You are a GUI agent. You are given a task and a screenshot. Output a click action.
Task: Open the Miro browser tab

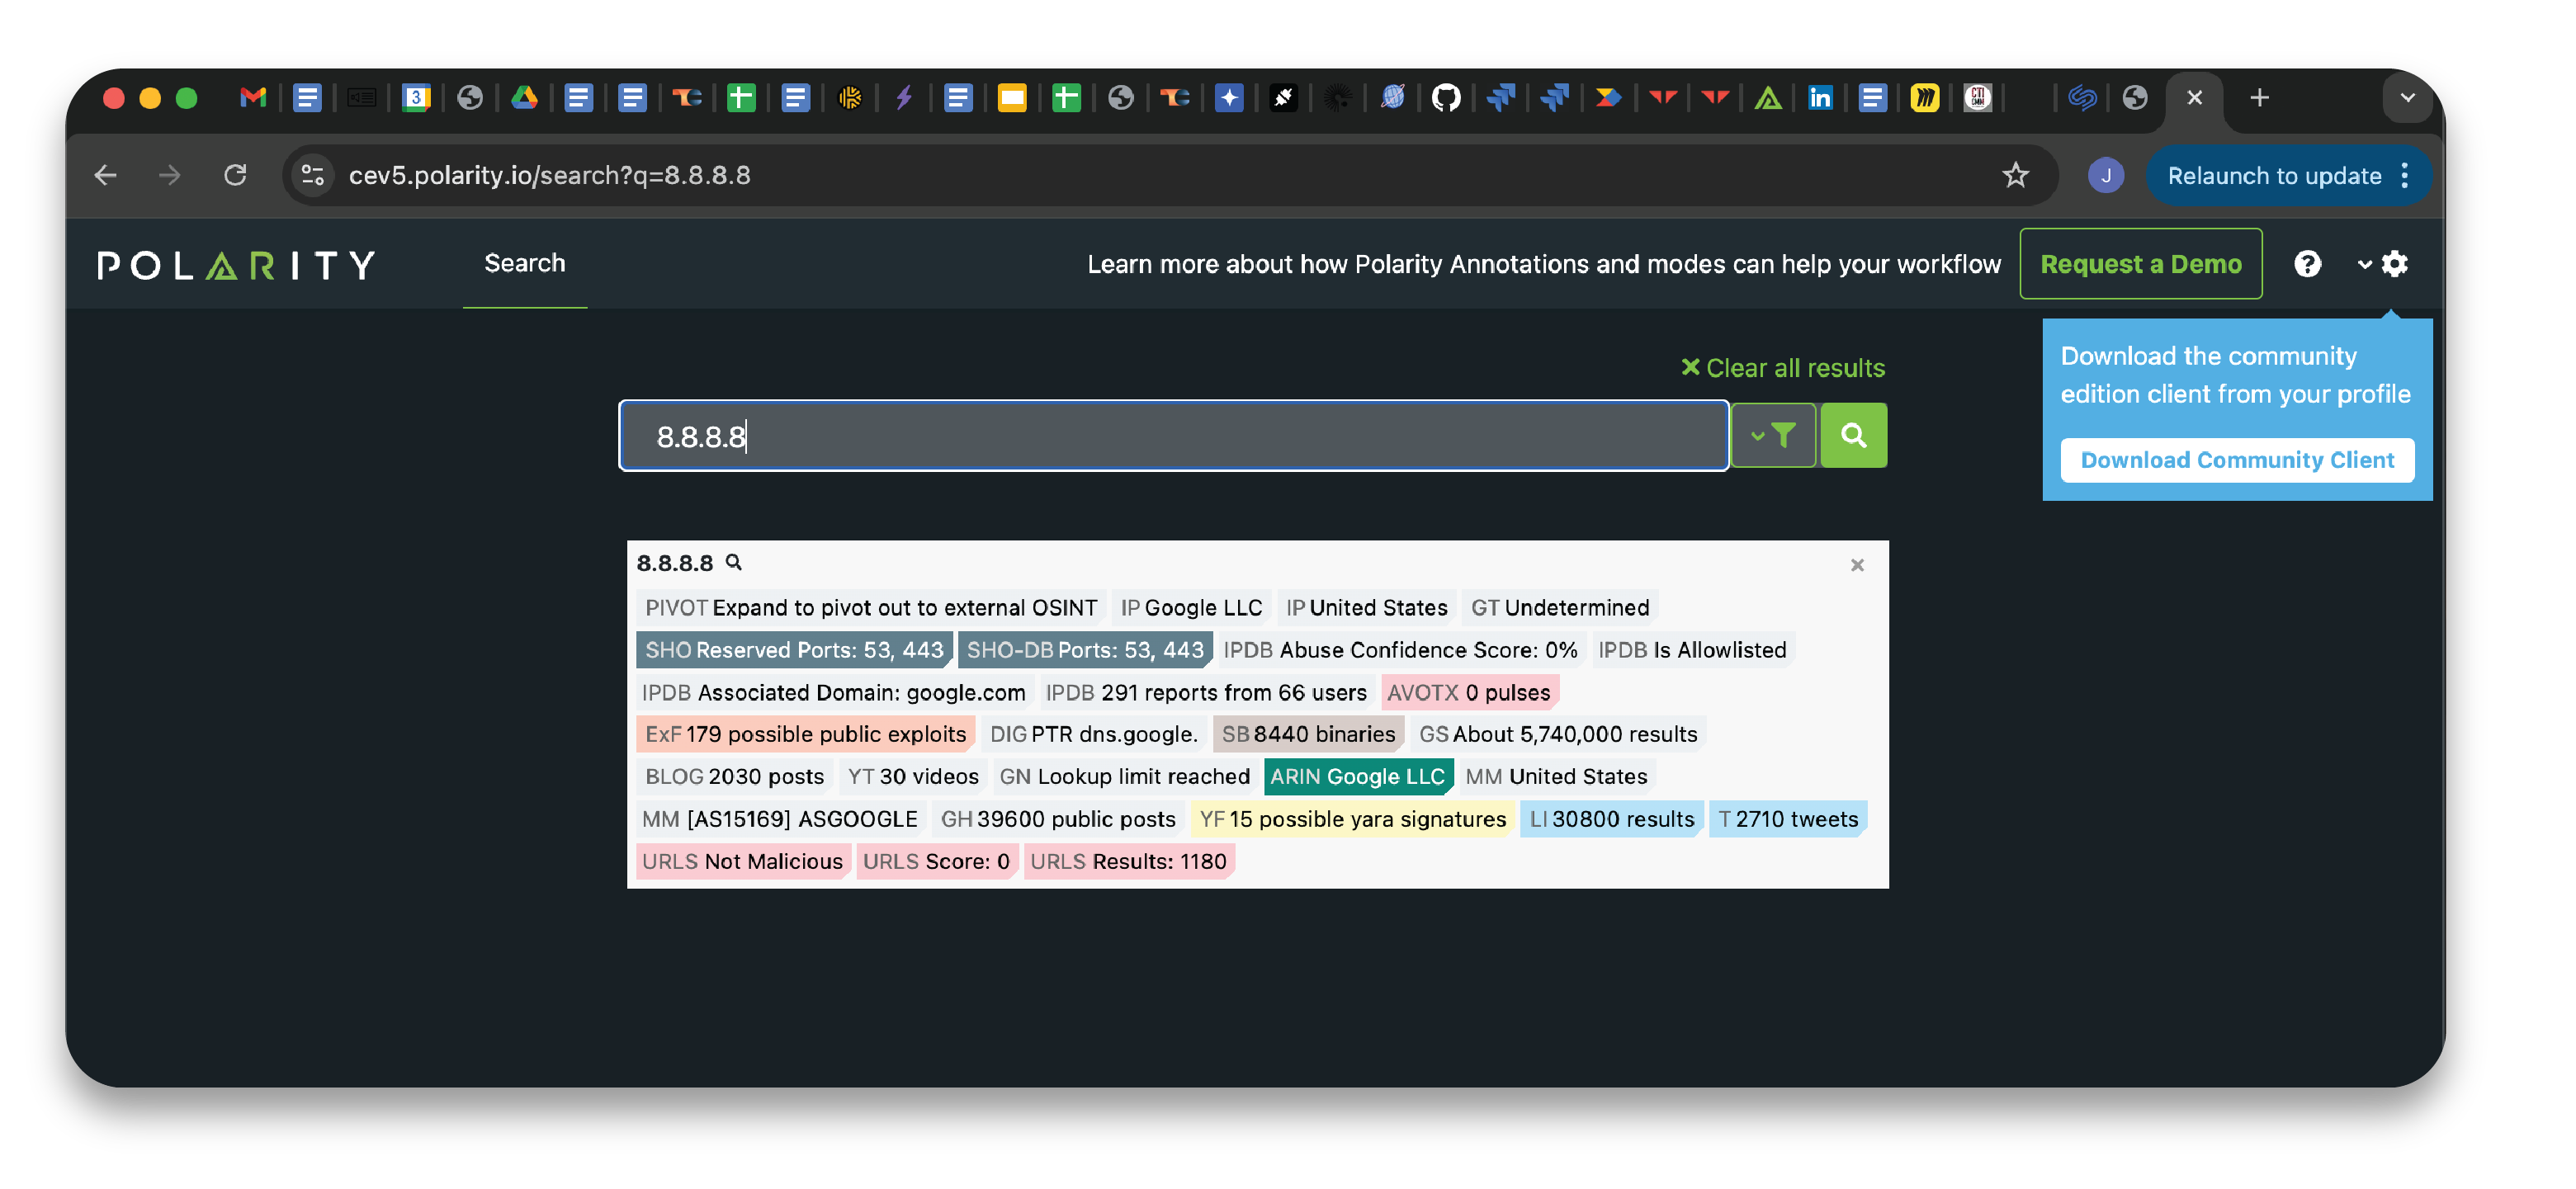point(1925,97)
